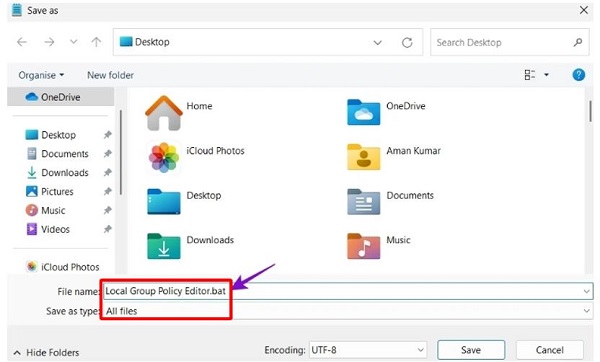Refresh the Desktop folder view

click(407, 42)
